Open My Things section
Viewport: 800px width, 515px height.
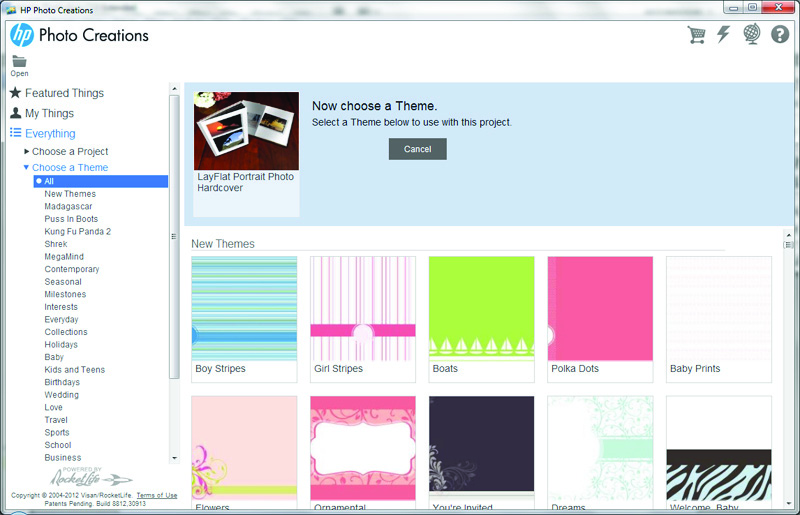pyautogui.click(x=49, y=113)
